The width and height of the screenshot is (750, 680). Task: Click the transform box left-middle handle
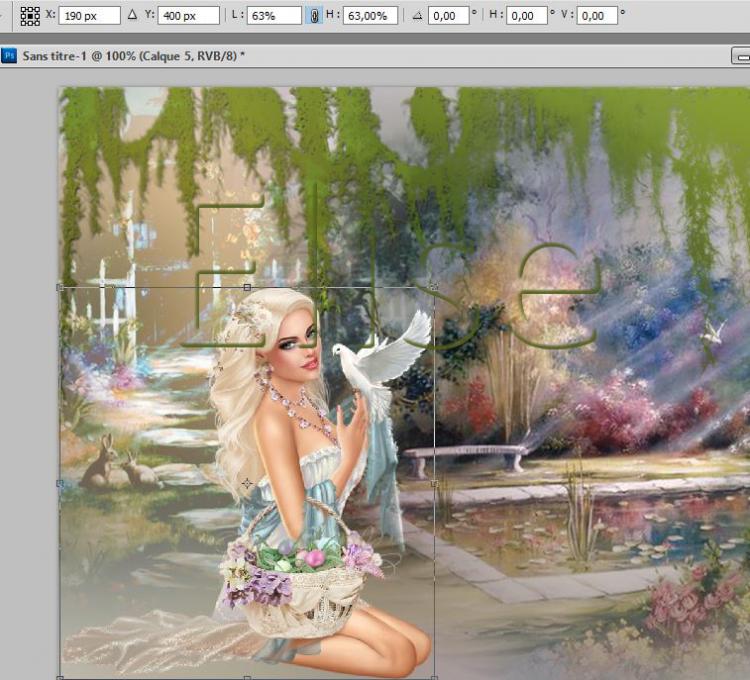pyautogui.click(x=60, y=483)
